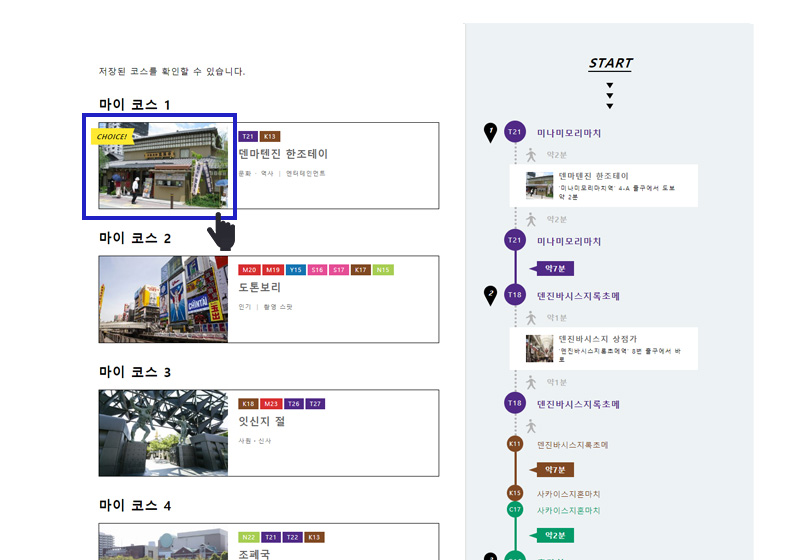Click the 마이 코스 1 heading
800x560 pixels.
pyautogui.click(x=135, y=105)
